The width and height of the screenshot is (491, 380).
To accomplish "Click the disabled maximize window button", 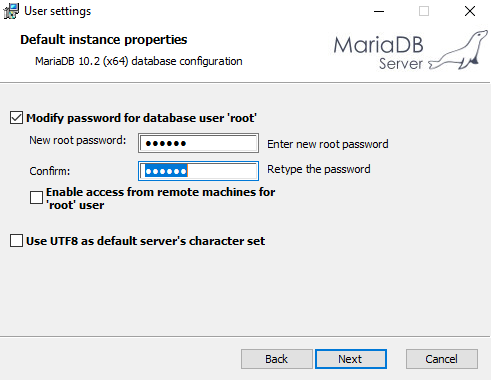I will click(424, 11).
